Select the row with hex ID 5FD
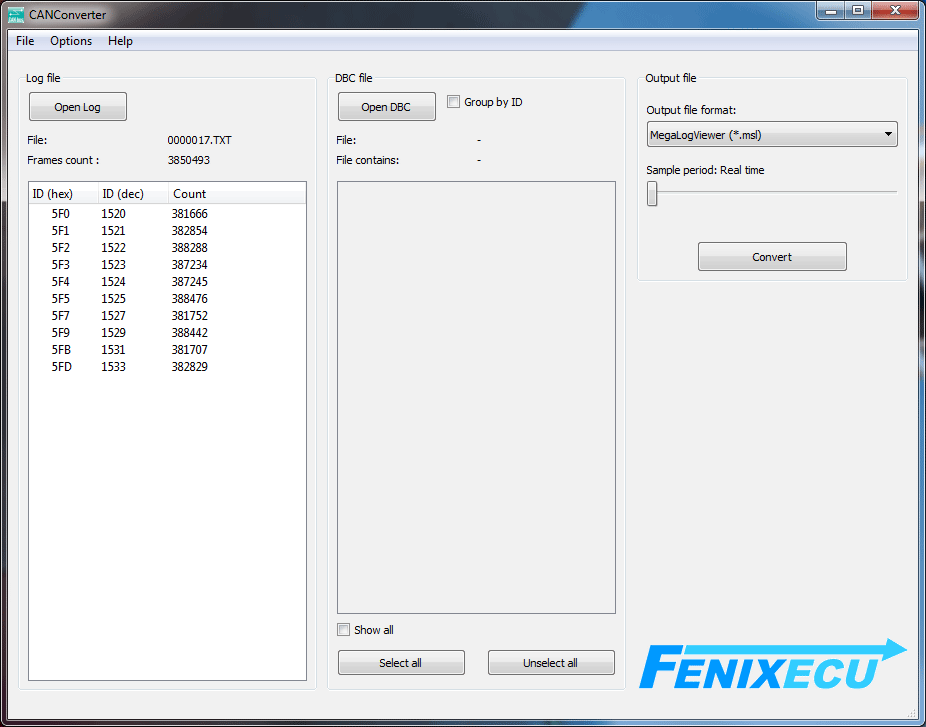 [61, 367]
